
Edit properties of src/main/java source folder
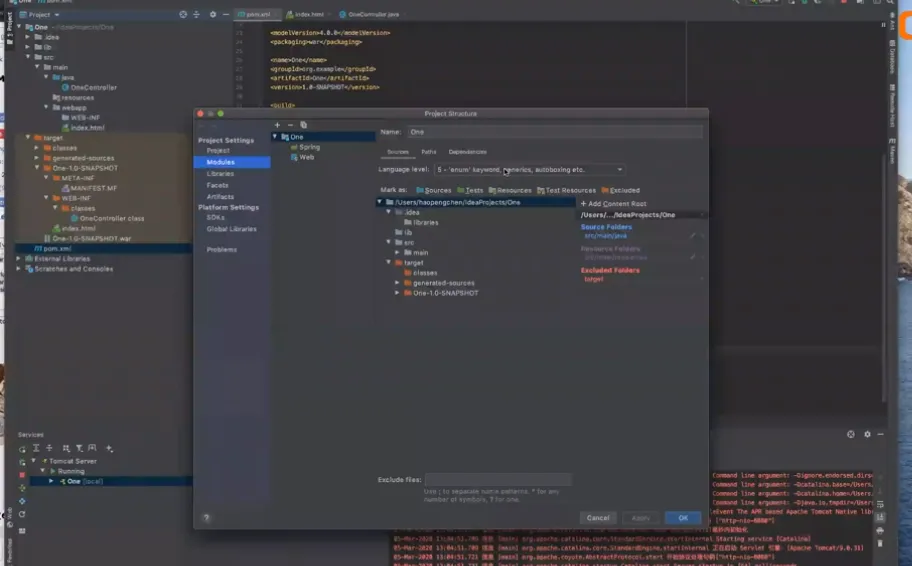[692, 236]
